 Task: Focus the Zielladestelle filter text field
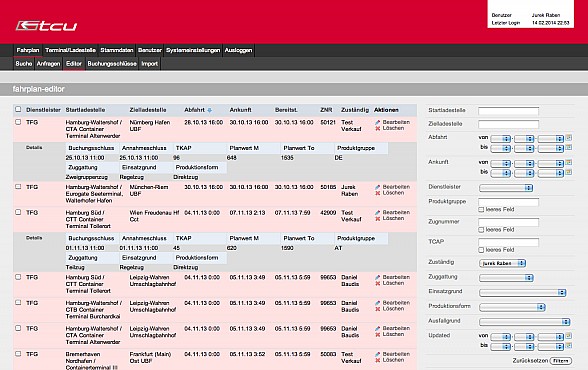(x=508, y=124)
